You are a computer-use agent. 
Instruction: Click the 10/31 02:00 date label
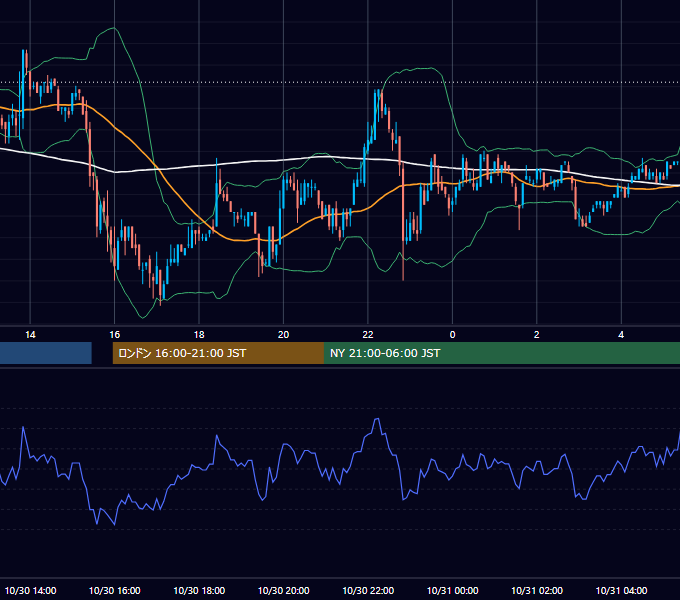pyautogui.click(x=537, y=590)
